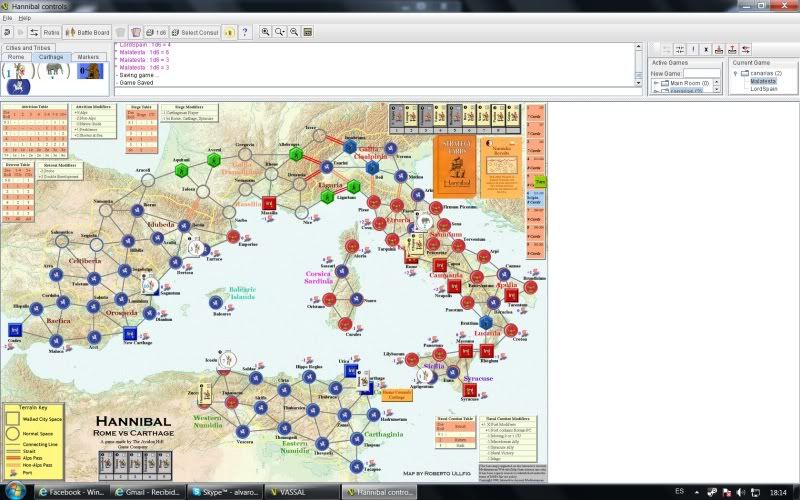Expand the Main Room (0) node
This screenshot has height=500, width=800.
[656, 83]
